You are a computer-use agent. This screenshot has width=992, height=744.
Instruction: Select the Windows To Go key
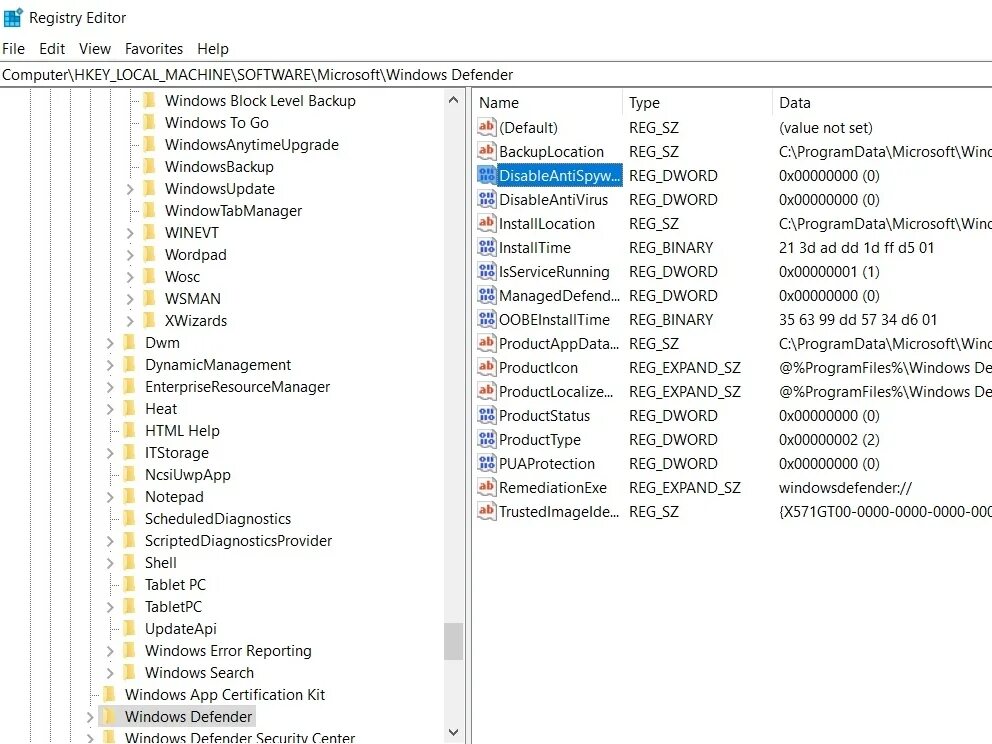tap(216, 123)
